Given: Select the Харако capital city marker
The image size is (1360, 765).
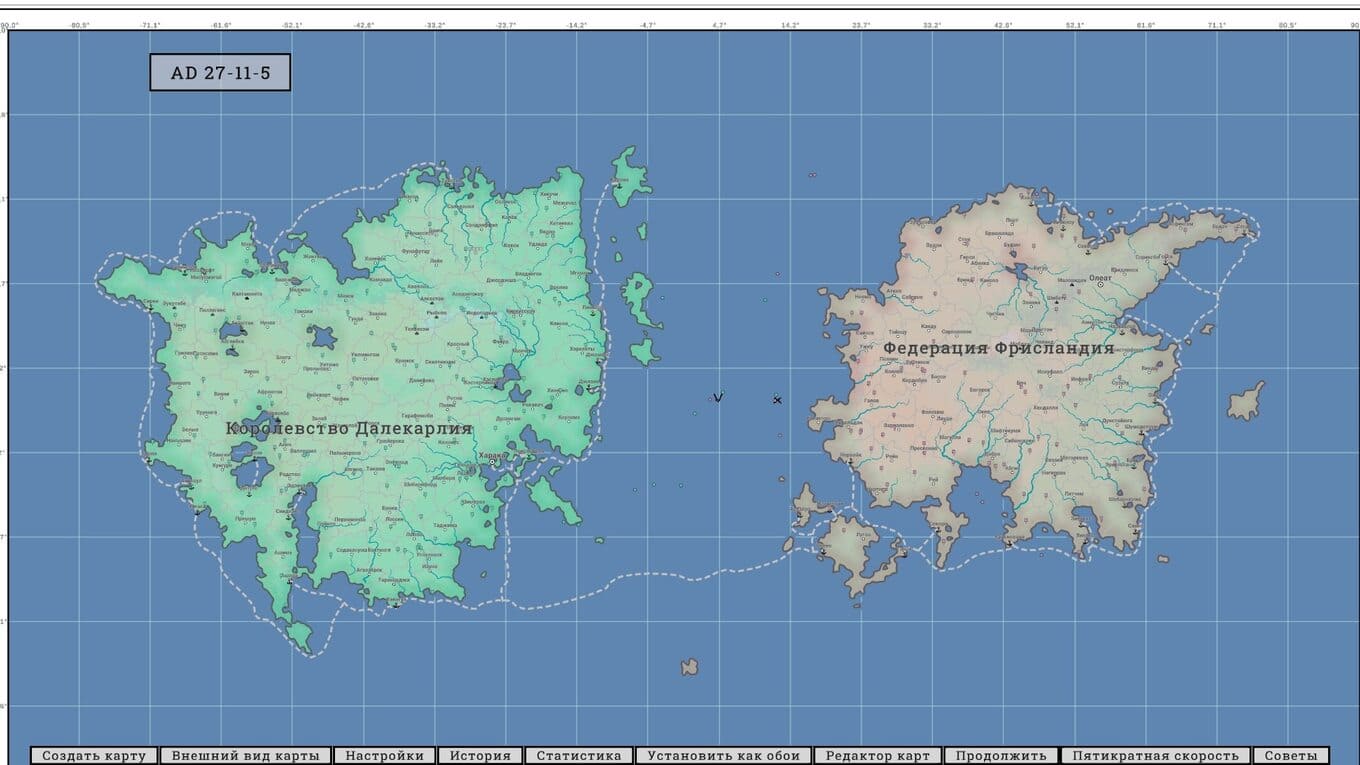Looking at the screenshot, I should (492, 463).
